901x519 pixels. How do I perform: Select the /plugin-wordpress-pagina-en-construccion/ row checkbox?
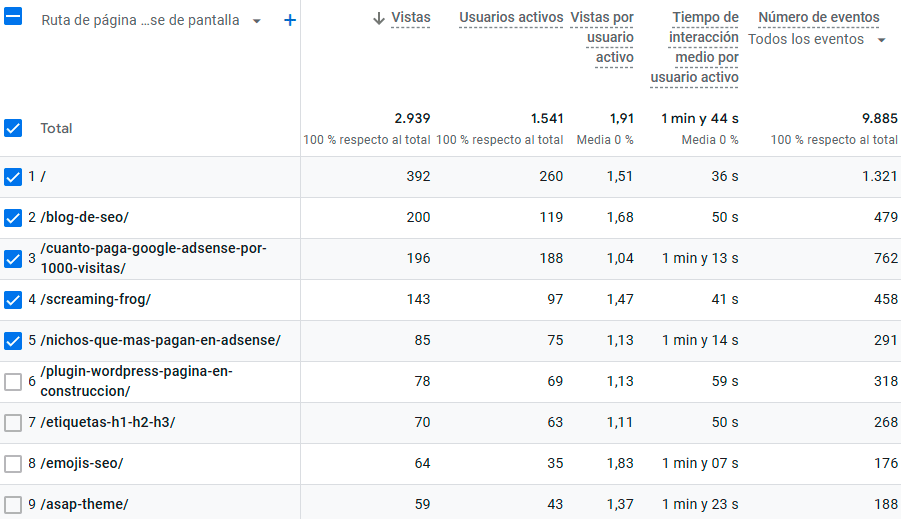point(13,382)
